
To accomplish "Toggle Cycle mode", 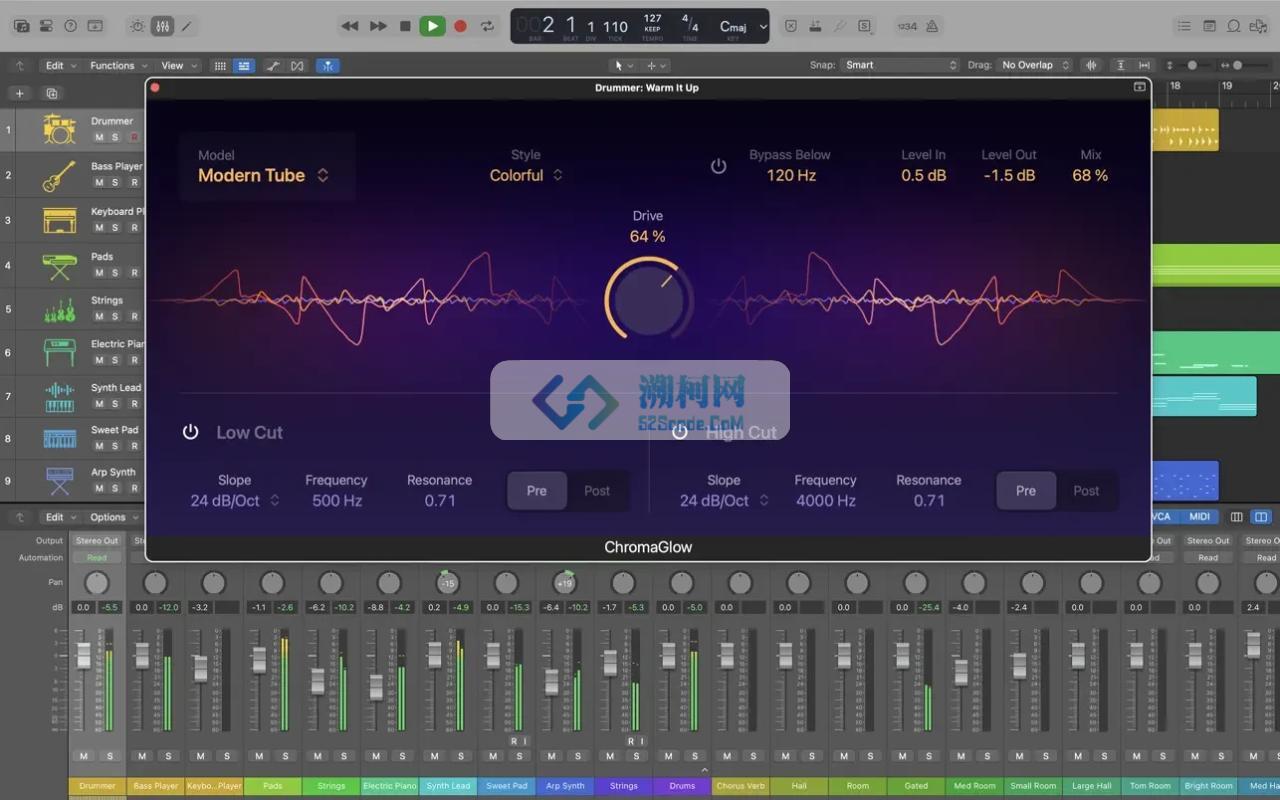I will click(487, 26).
